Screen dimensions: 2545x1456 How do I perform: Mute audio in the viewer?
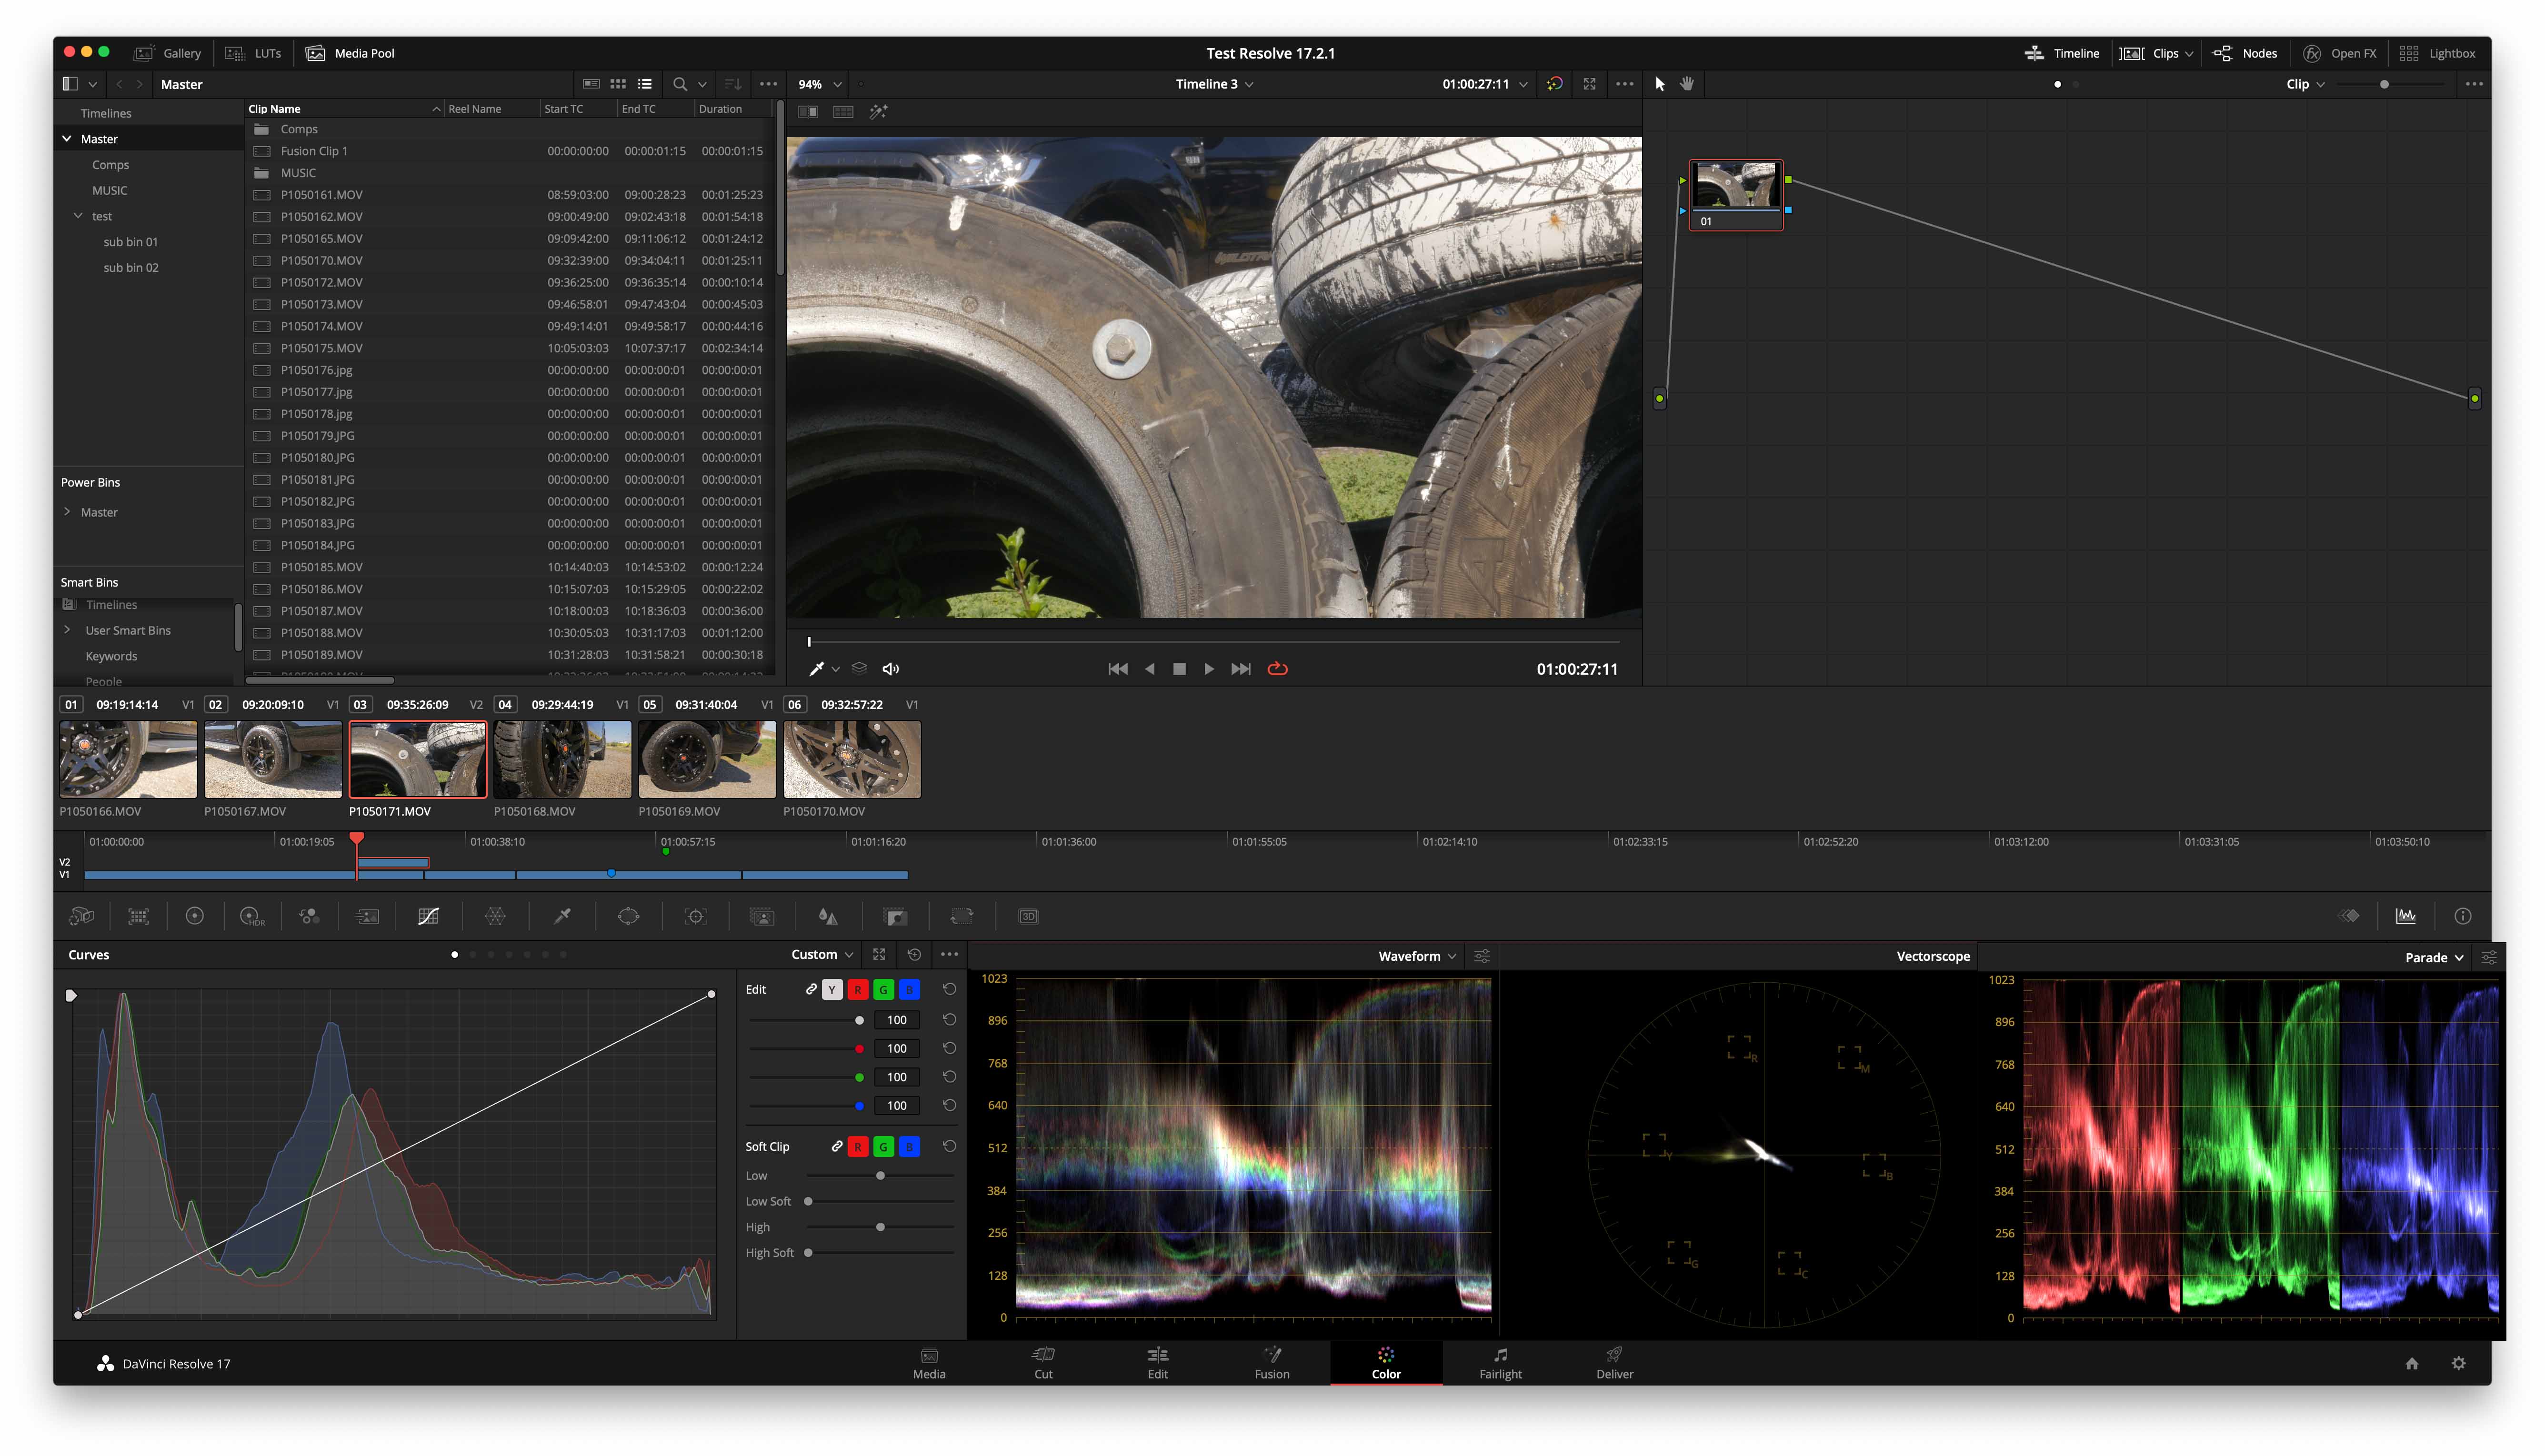tap(890, 669)
